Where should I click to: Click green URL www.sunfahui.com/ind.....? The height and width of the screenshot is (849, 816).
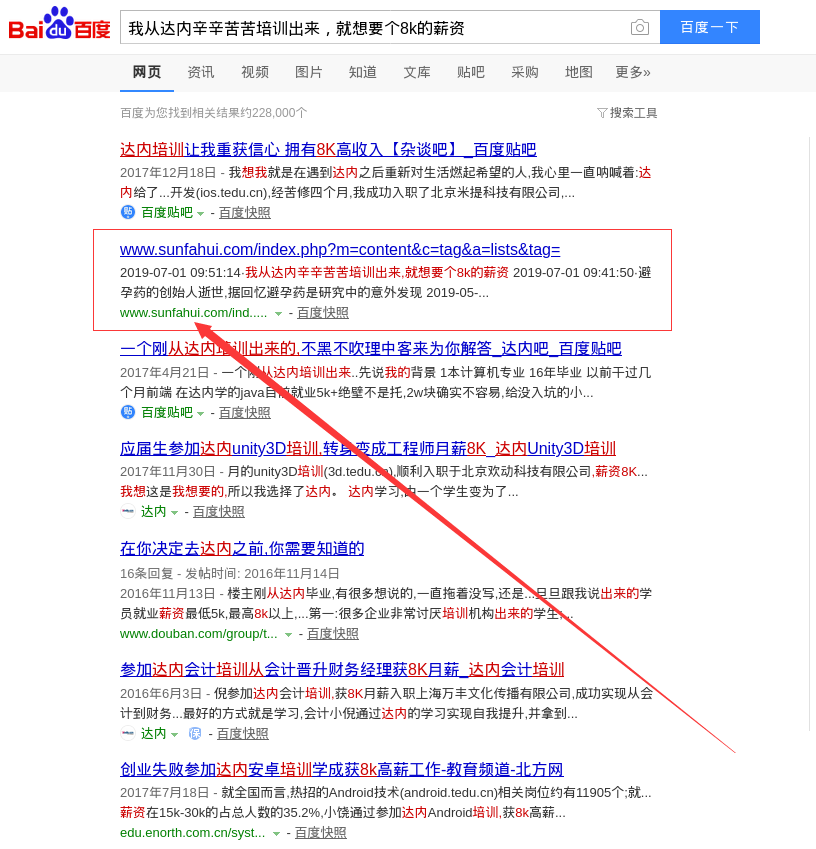coord(193,313)
